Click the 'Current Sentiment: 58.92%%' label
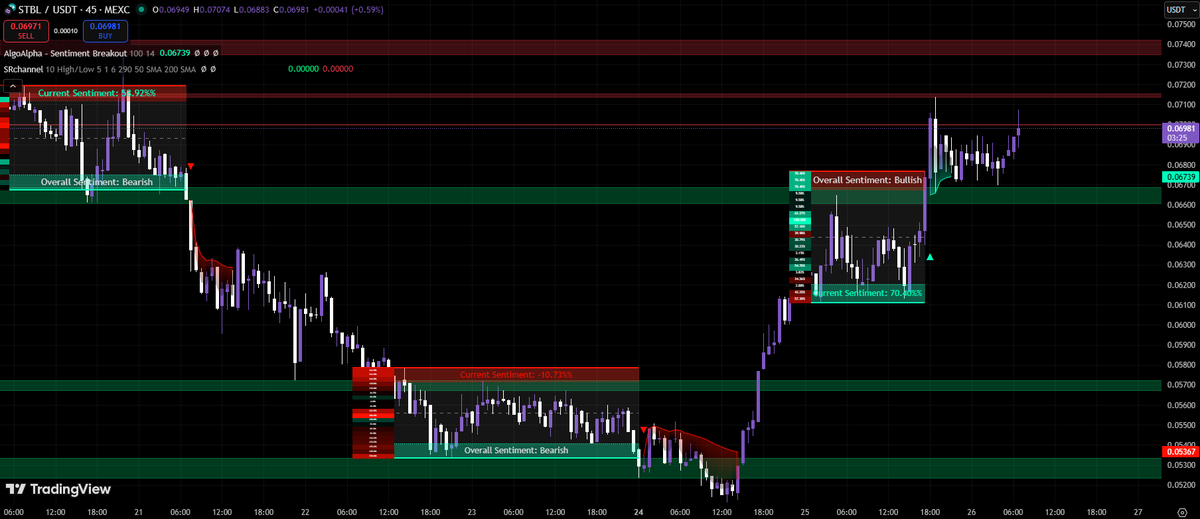The height and width of the screenshot is (519, 1200). point(96,92)
